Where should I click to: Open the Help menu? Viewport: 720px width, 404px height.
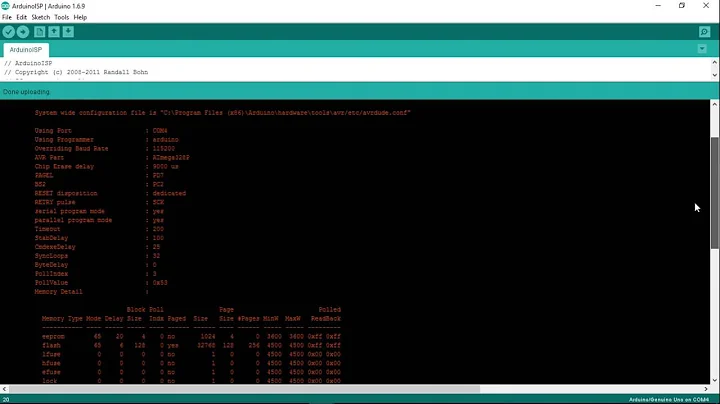80,17
